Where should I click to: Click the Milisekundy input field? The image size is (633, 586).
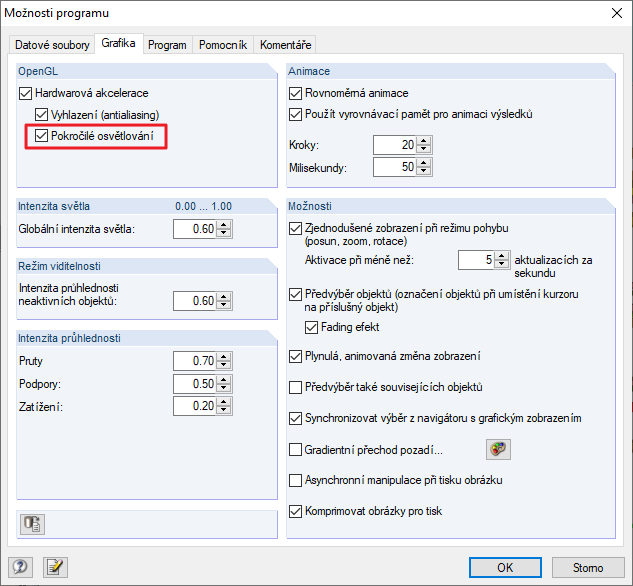point(395,167)
